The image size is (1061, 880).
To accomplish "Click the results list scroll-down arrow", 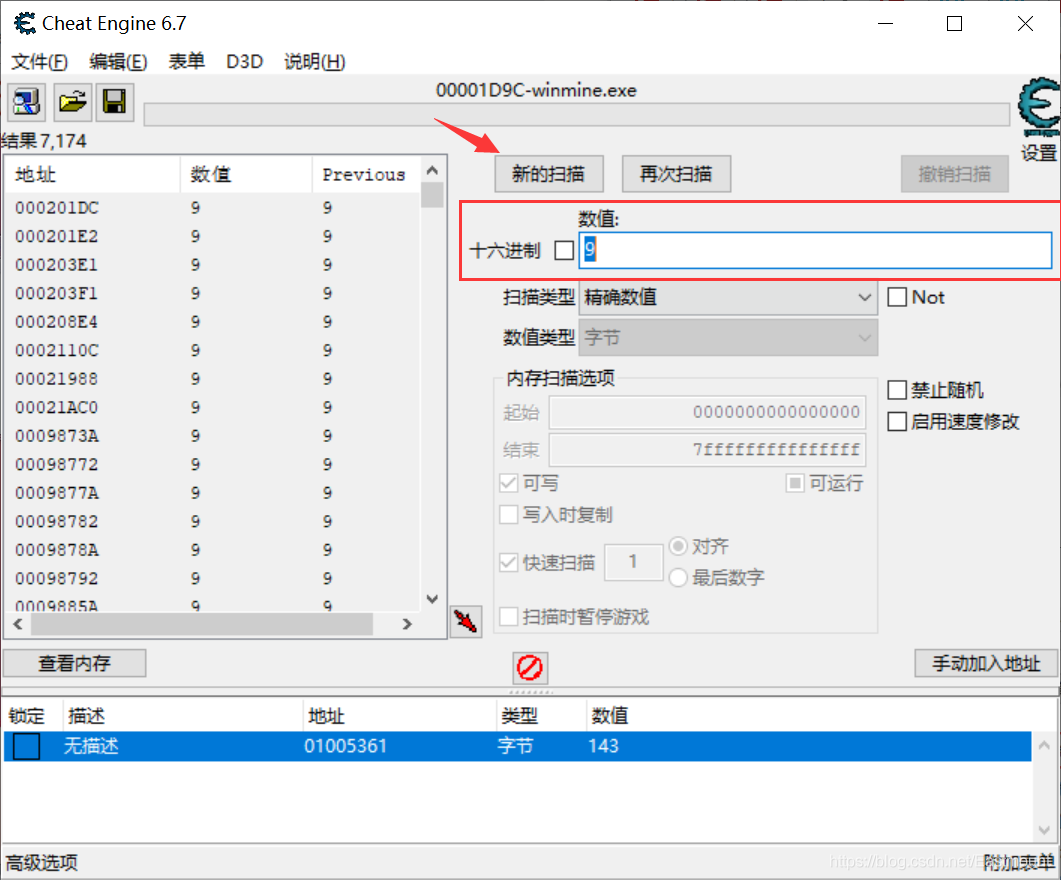I will (x=432, y=599).
